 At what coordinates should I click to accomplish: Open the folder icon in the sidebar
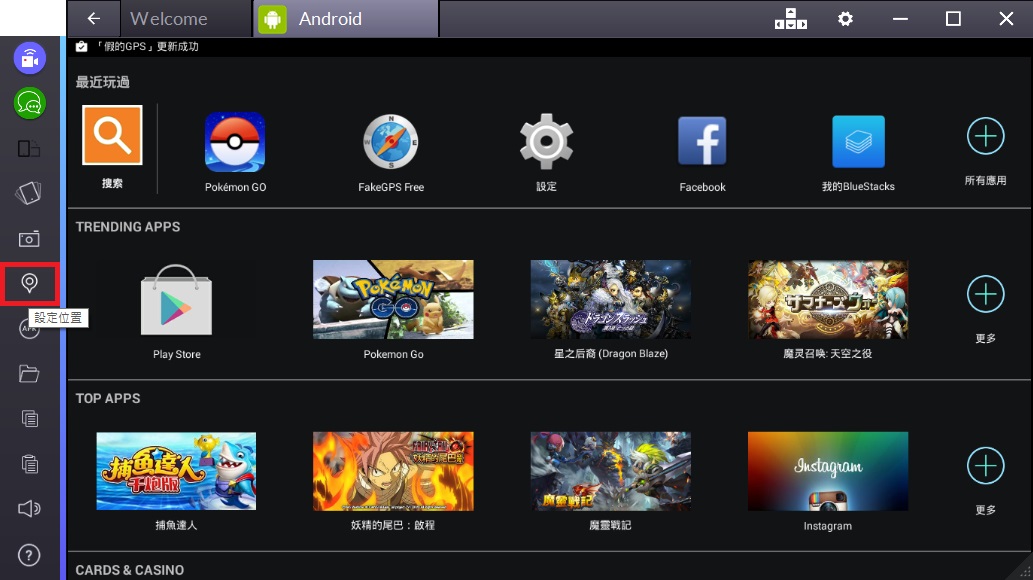(29, 374)
